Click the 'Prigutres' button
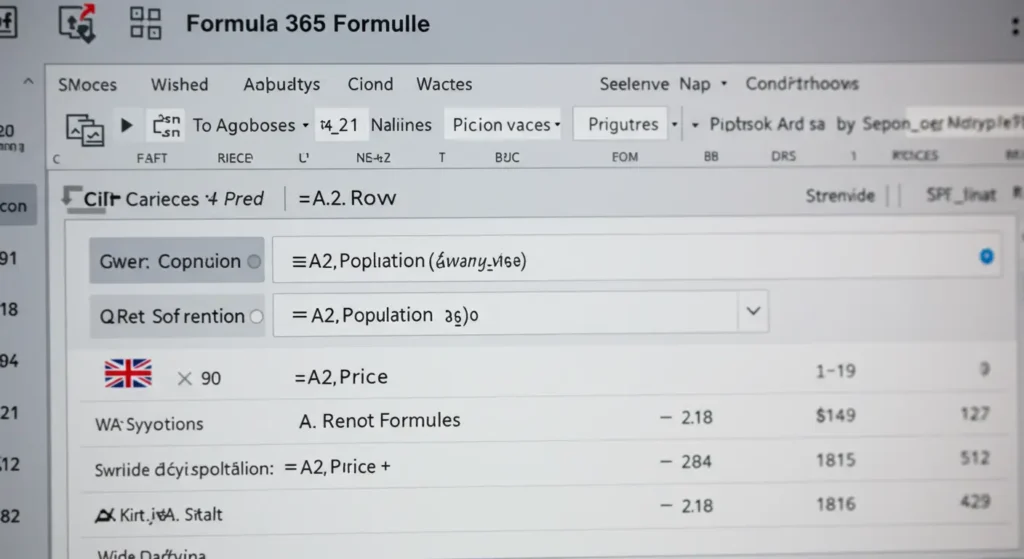 click(x=623, y=125)
